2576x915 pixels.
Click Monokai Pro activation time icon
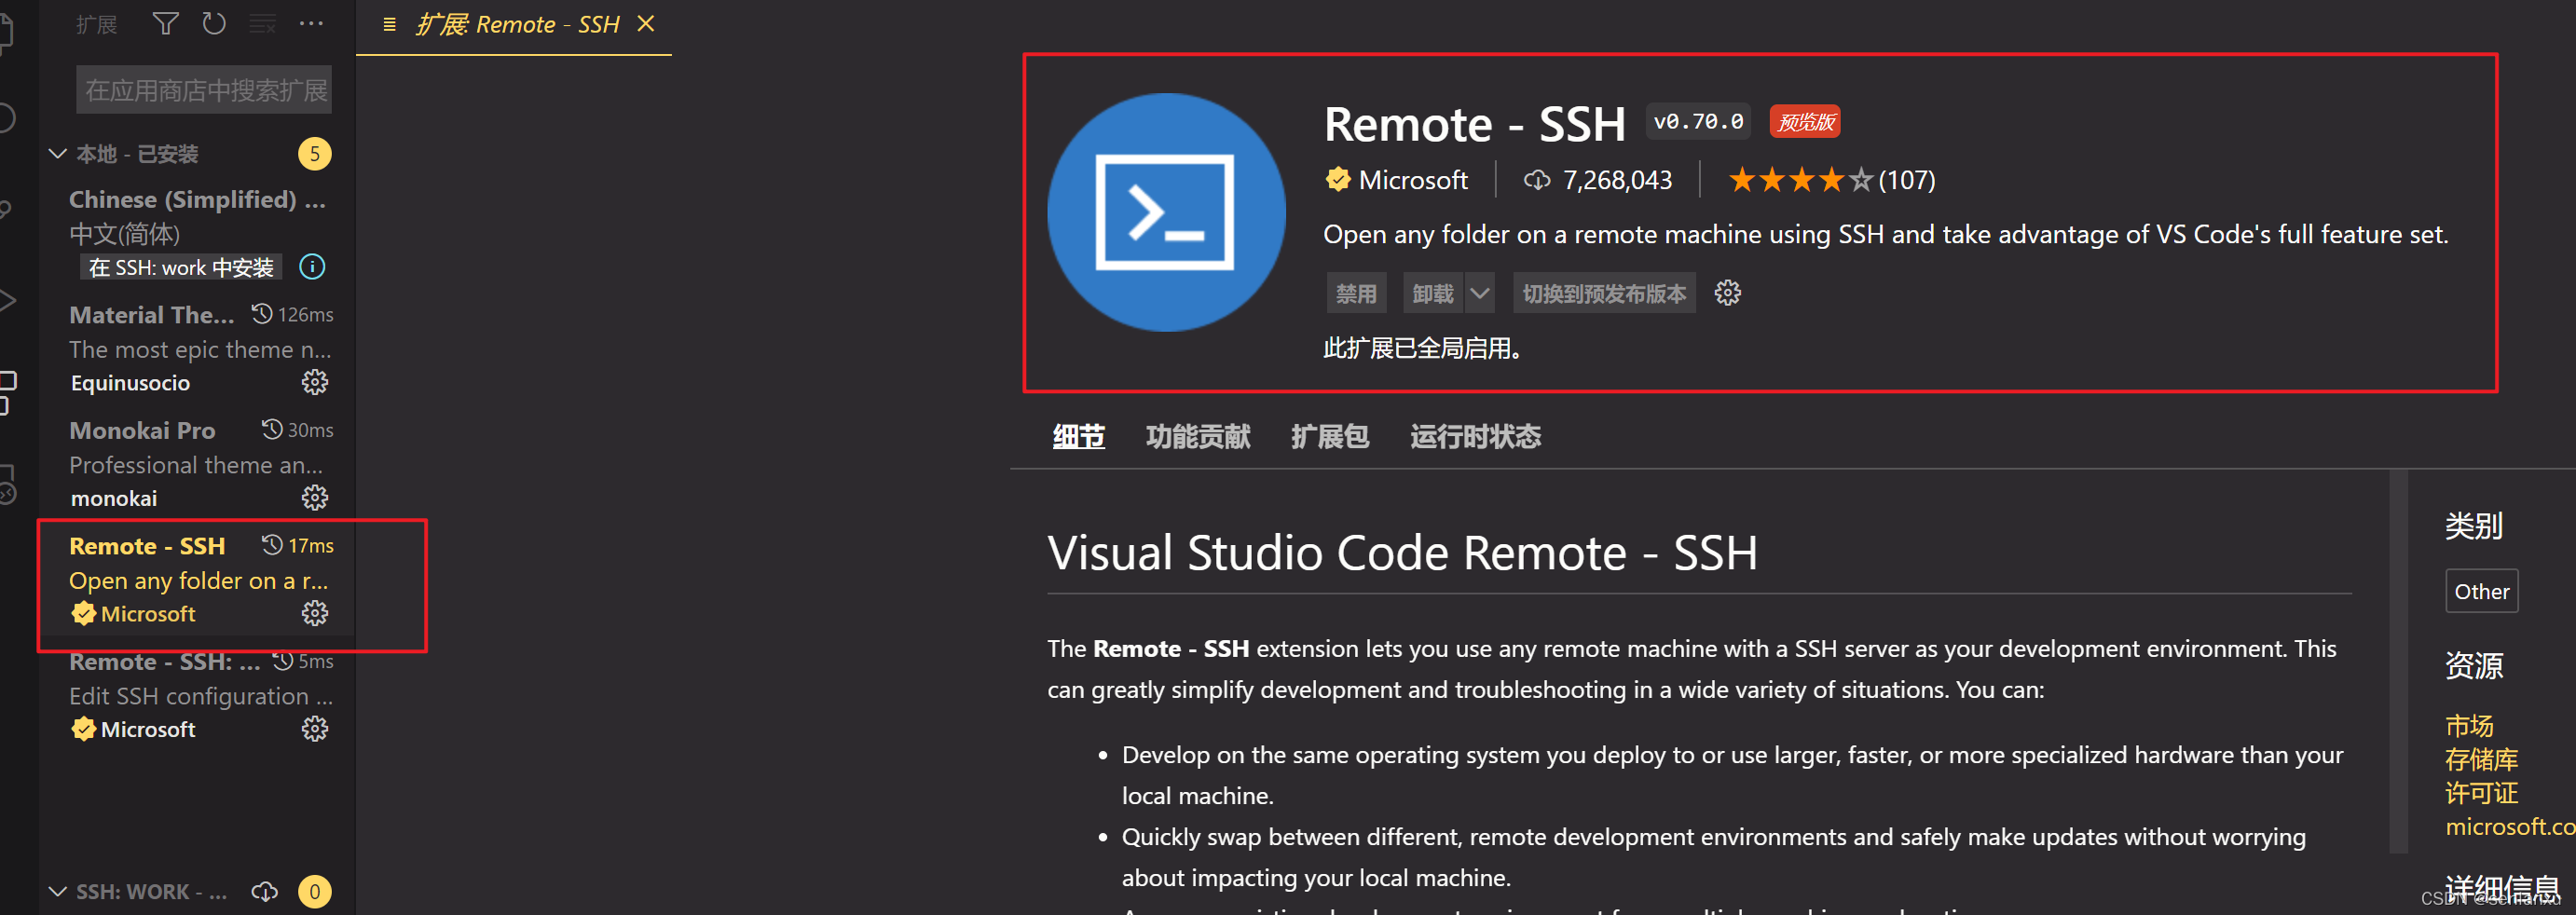pyautogui.click(x=272, y=430)
